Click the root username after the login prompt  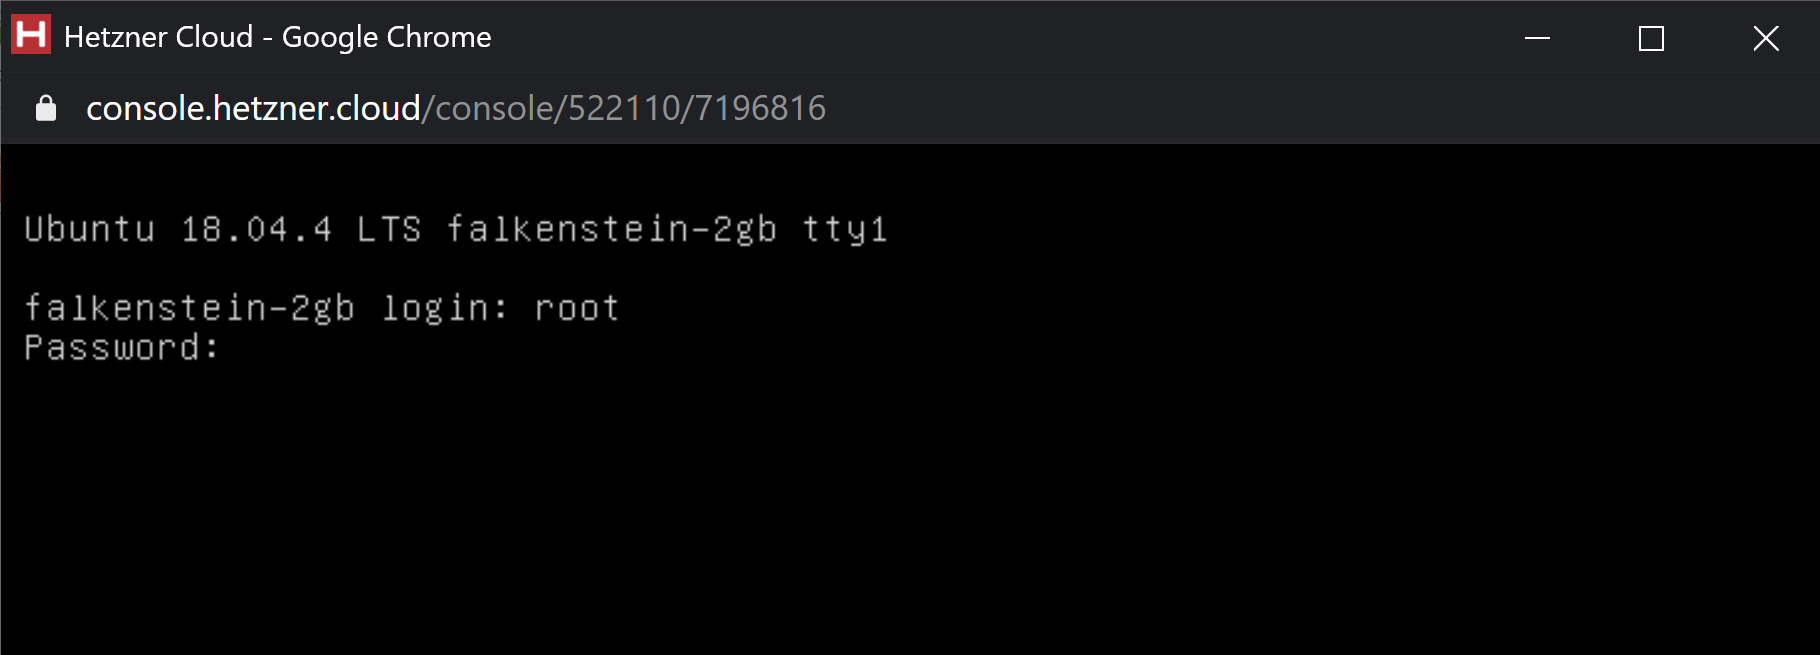(x=576, y=309)
